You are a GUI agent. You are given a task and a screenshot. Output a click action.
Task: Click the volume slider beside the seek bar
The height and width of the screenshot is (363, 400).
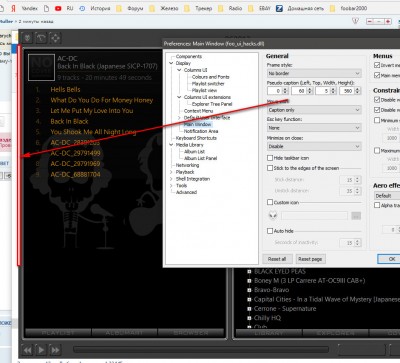click(x=362, y=349)
